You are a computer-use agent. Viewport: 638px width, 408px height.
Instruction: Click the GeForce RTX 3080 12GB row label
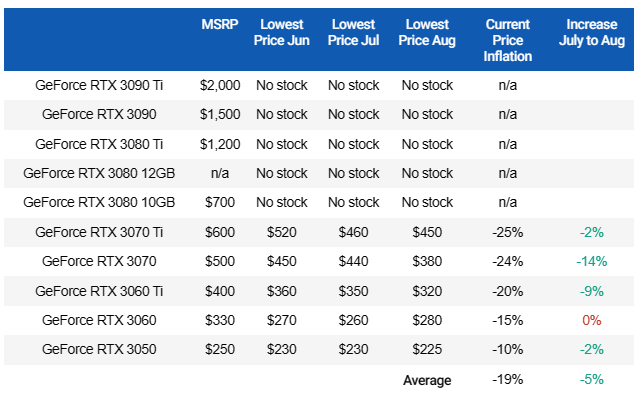pyautogui.click(x=99, y=173)
